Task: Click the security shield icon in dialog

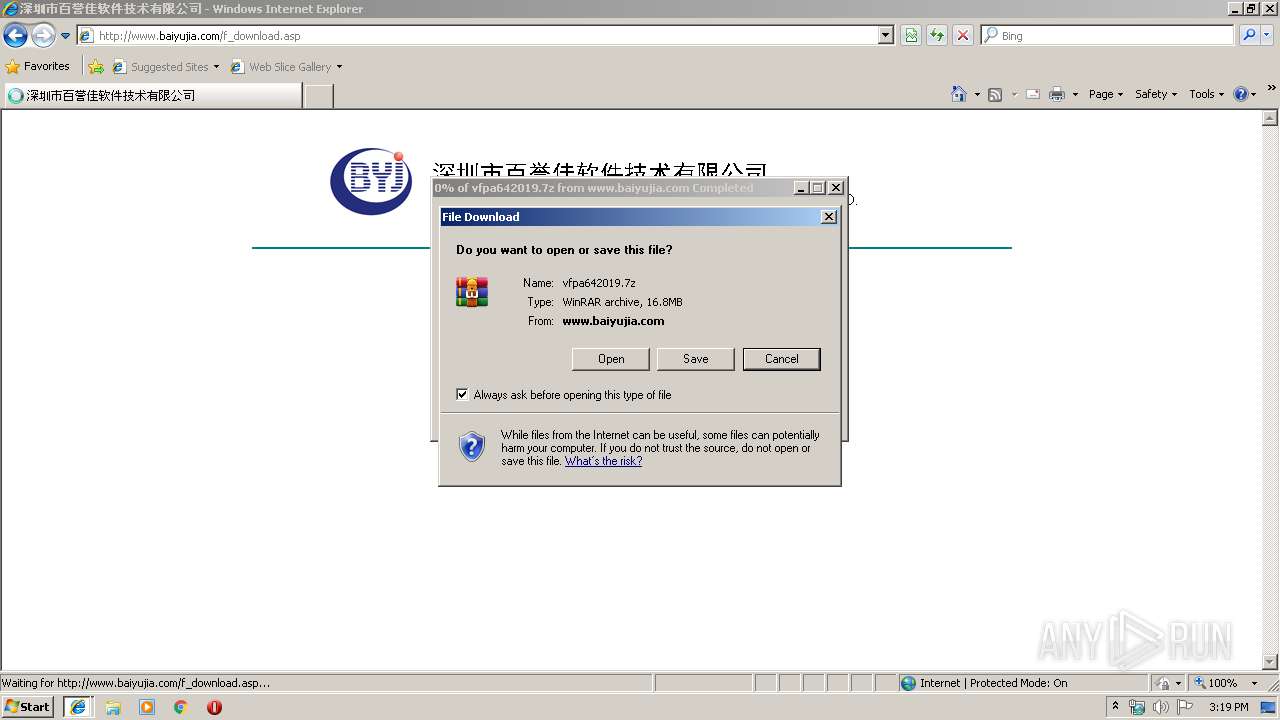Action: coord(472,446)
